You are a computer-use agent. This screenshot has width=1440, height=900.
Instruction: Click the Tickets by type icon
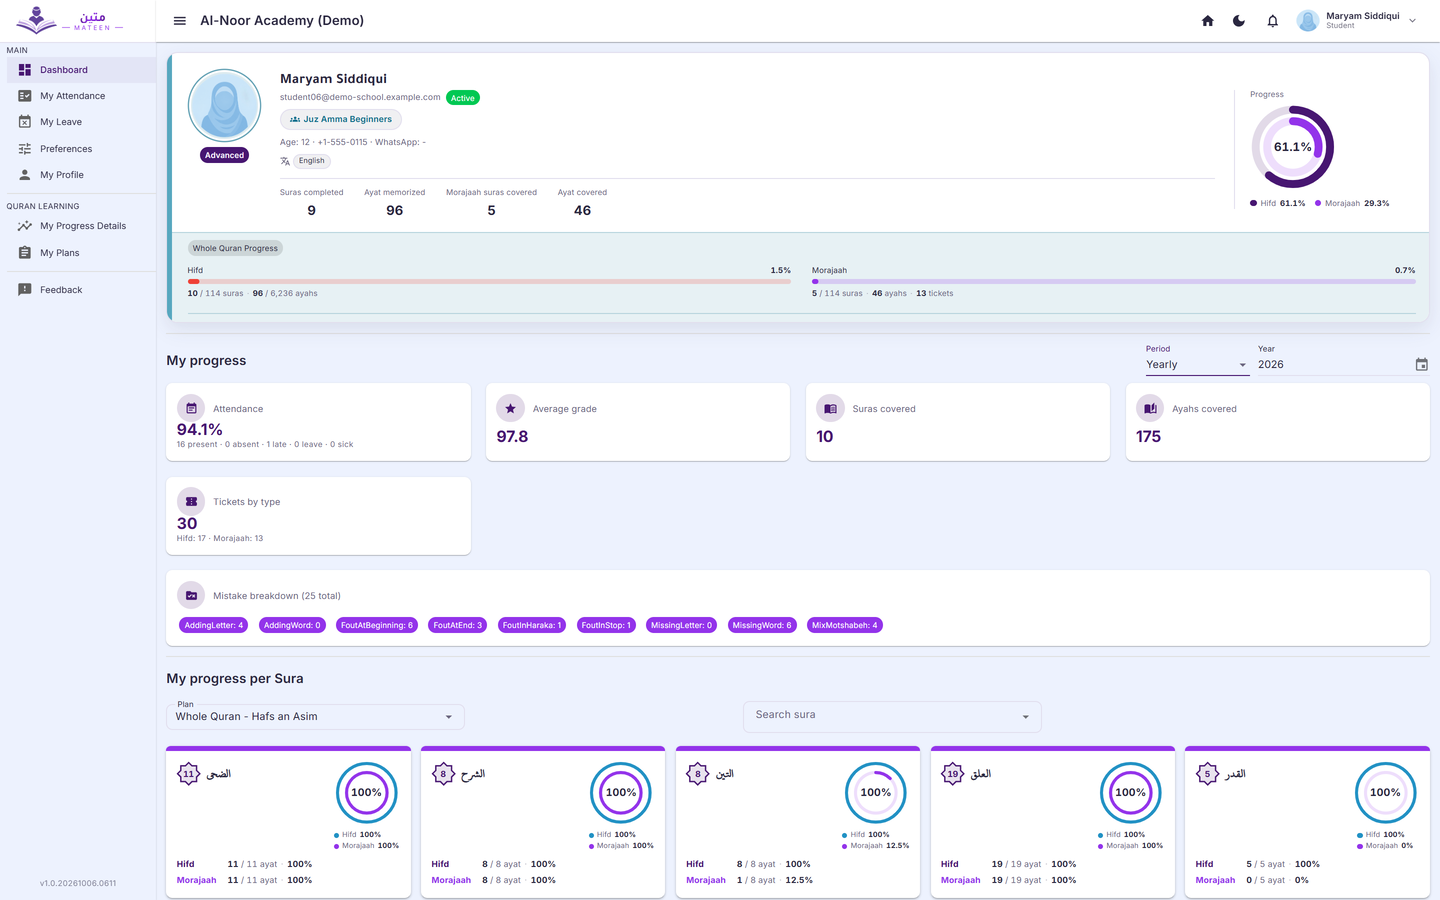191,501
